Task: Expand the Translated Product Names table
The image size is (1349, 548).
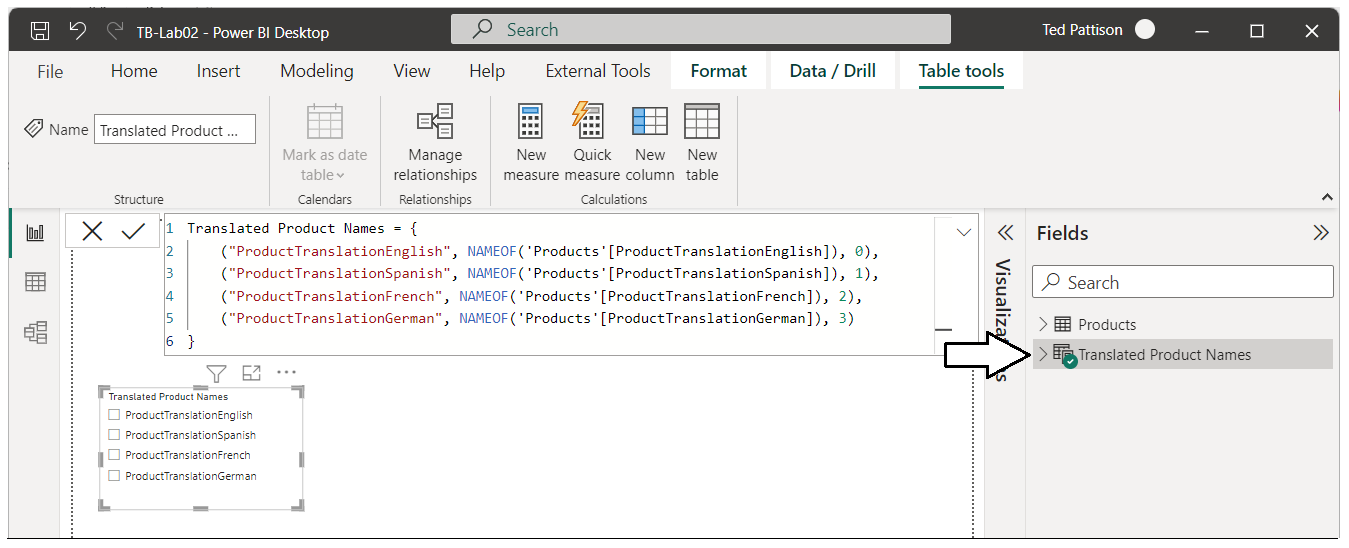Action: 1043,354
